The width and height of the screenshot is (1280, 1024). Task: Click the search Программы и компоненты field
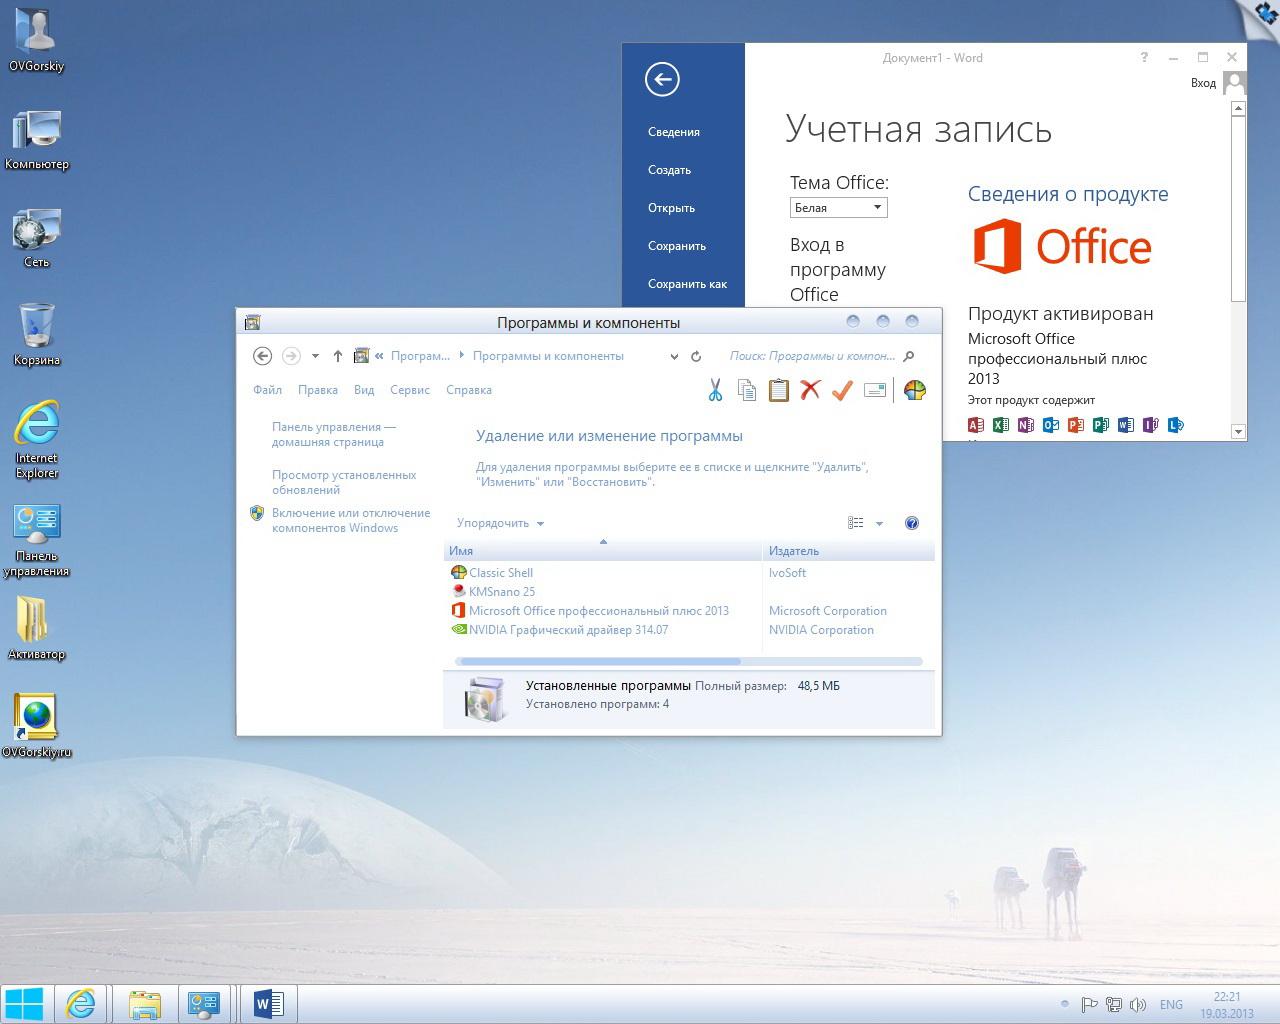tap(812, 356)
